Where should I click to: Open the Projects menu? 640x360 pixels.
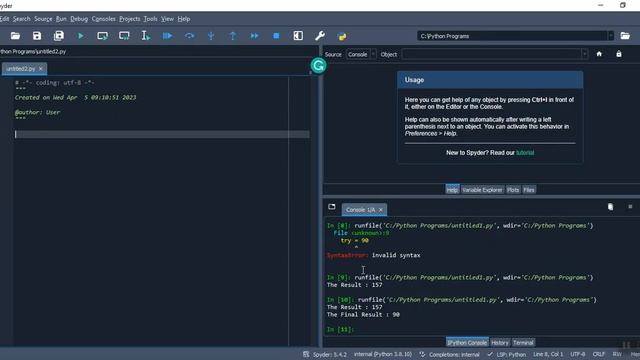(x=130, y=19)
